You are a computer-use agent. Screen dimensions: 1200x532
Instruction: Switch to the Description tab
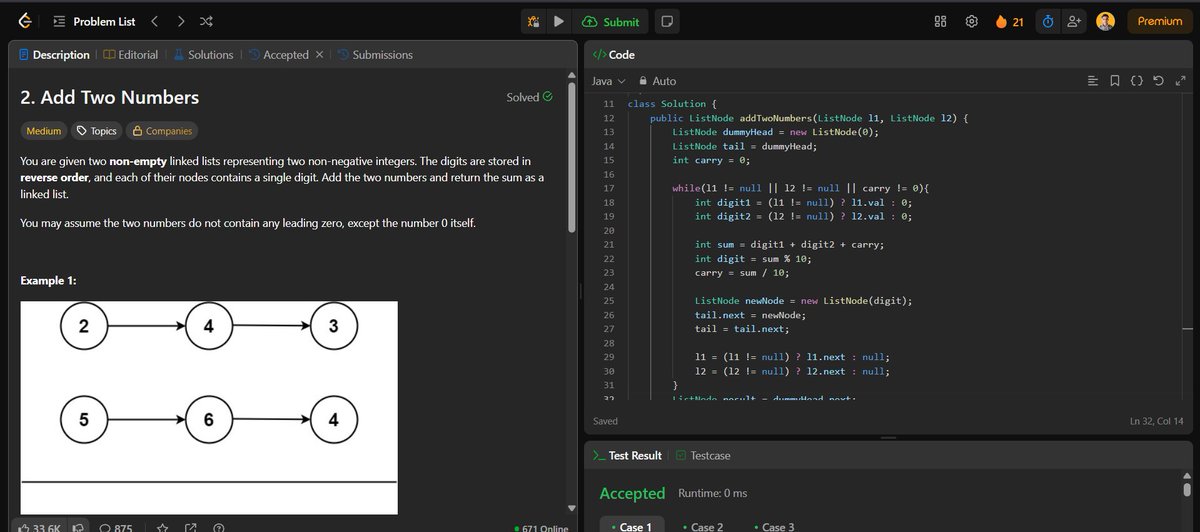[x=53, y=55]
